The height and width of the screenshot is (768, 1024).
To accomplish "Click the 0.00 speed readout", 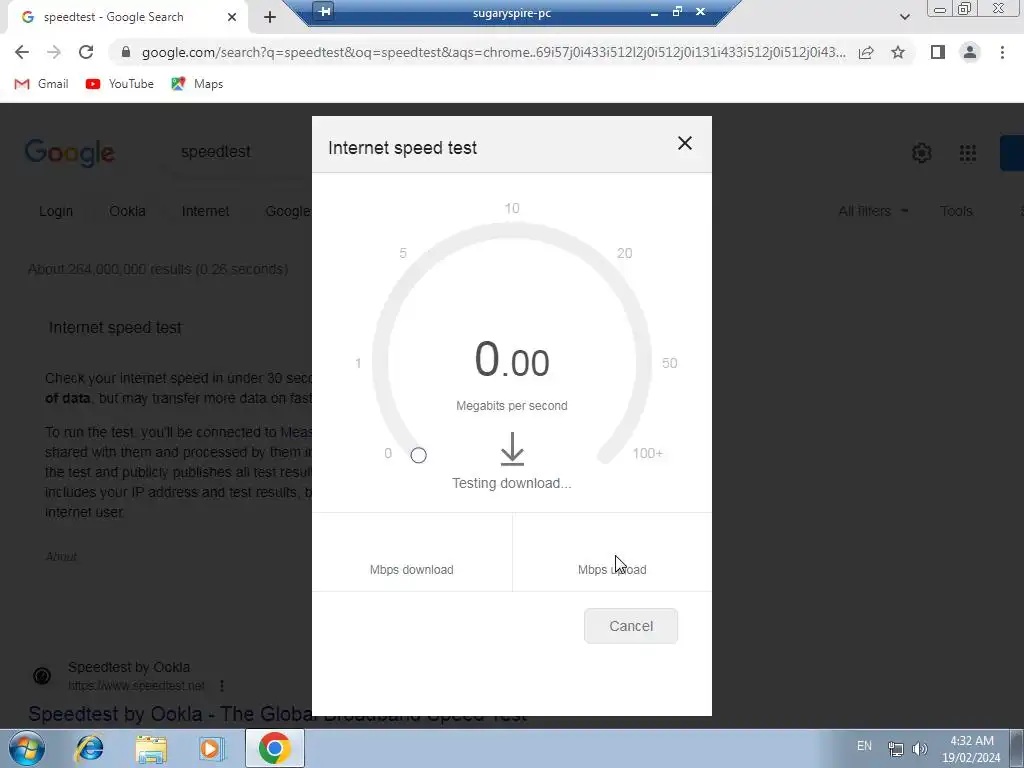I will point(512,360).
